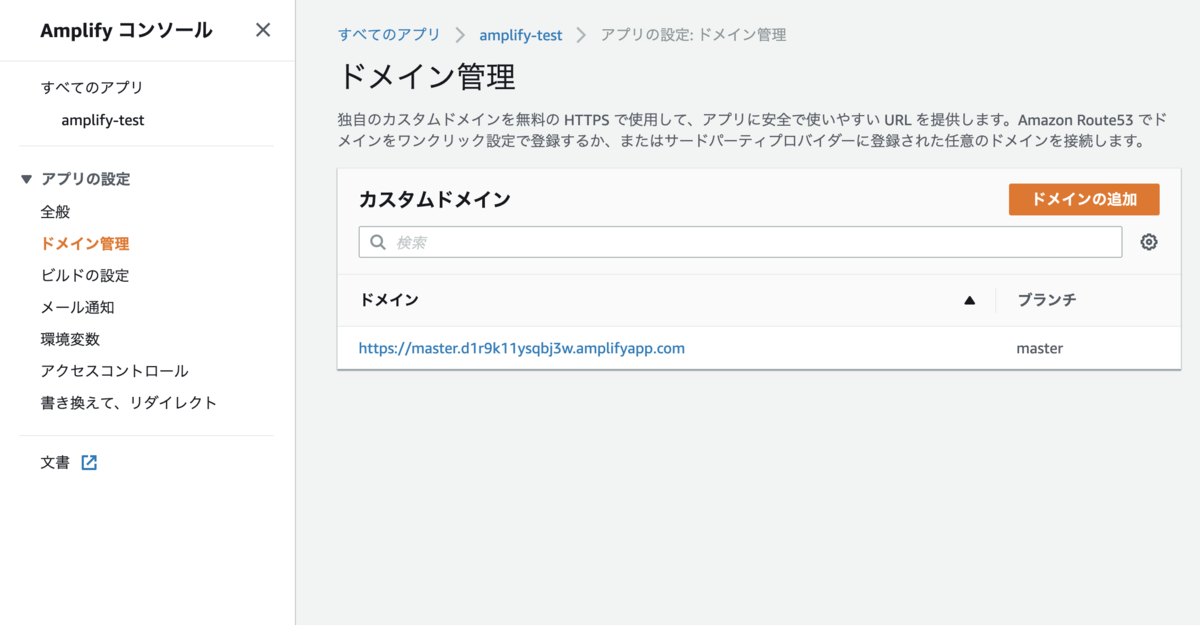Click すべてのアプリ breadcrumb link
1200x625 pixels.
[x=389, y=34]
